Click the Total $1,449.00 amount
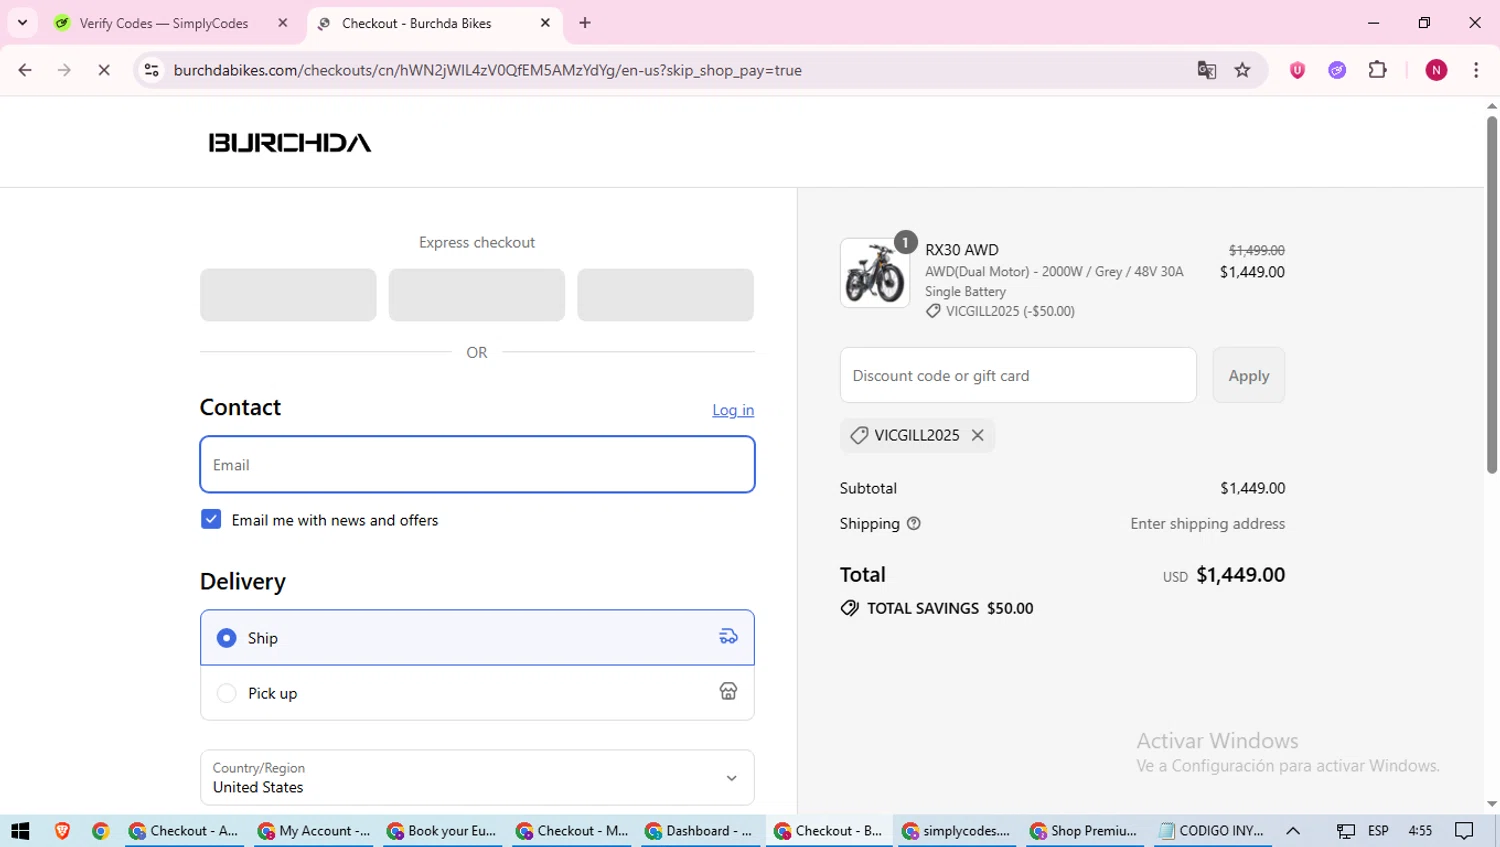Image resolution: width=1500 pixels, height=847 pixels. click(x=1241, y=575)
